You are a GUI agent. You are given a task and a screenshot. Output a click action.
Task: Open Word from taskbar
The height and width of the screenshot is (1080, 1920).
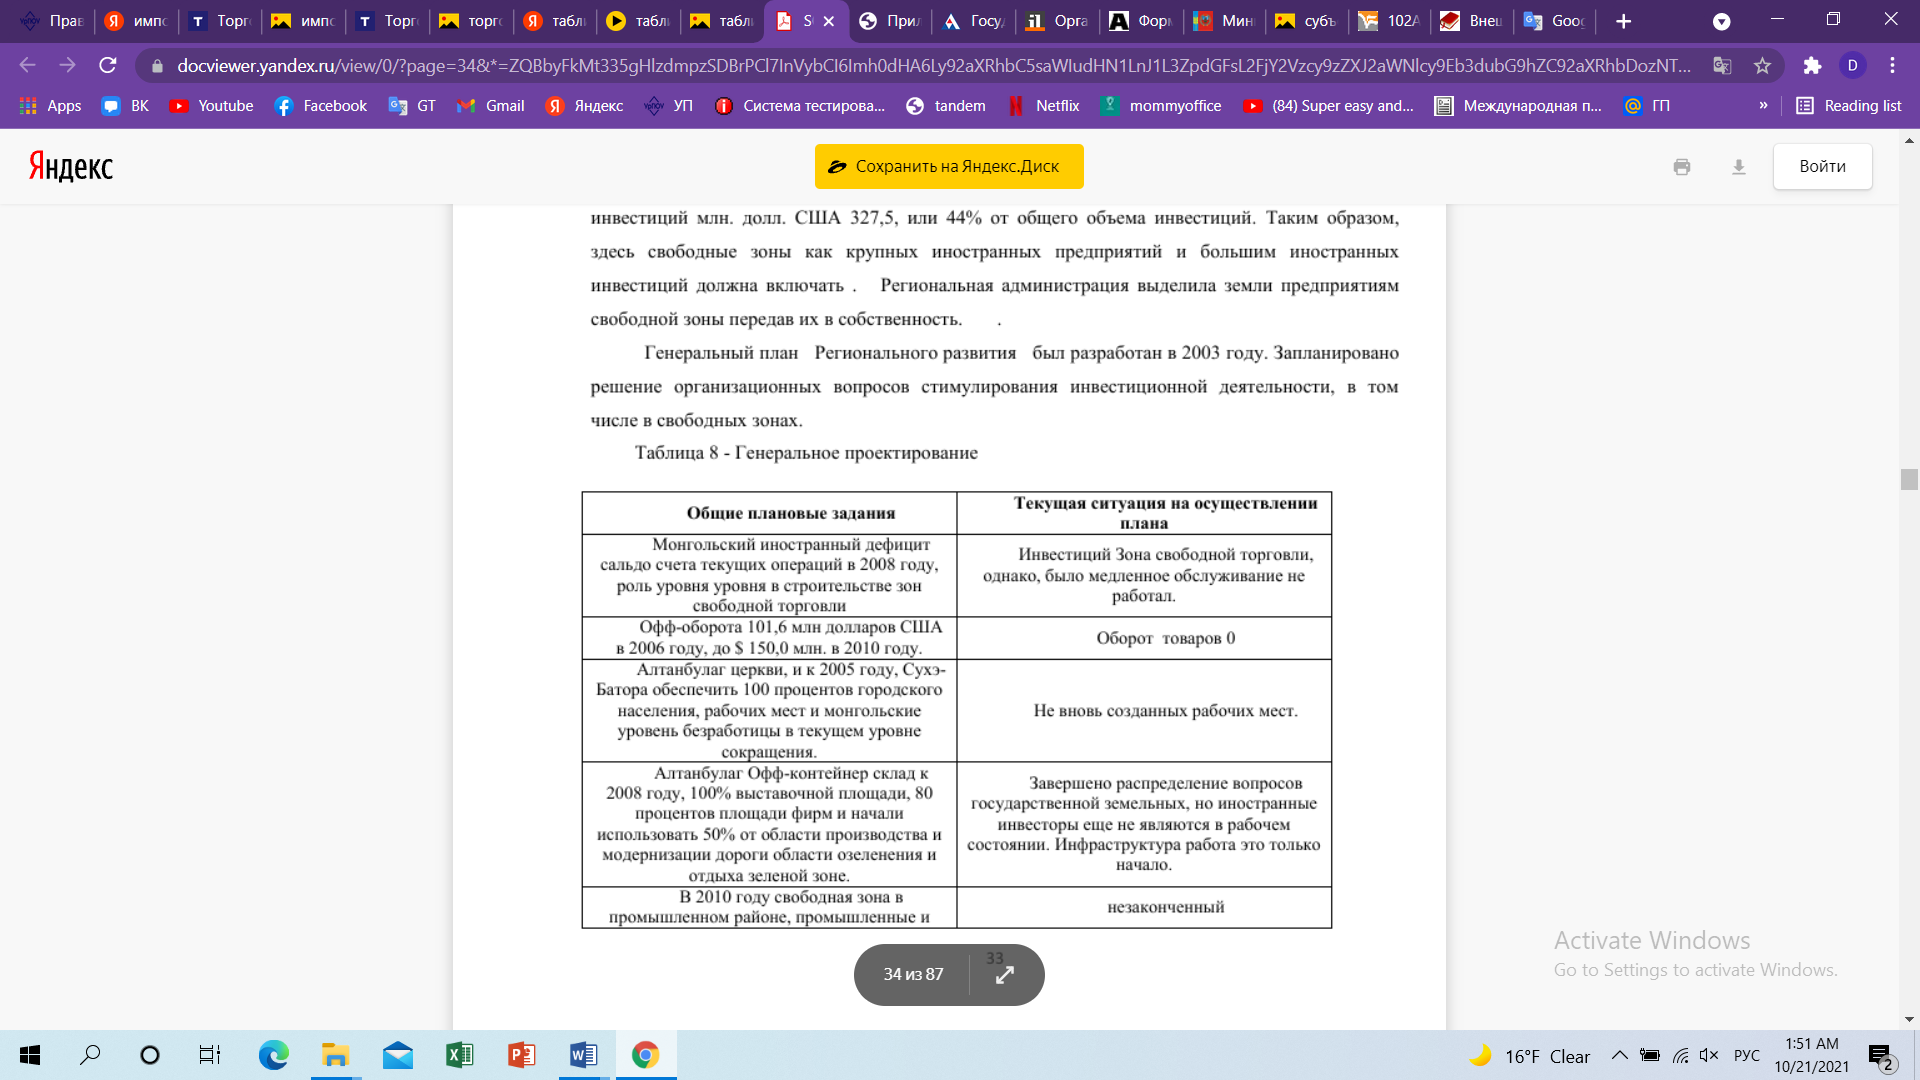[x=583, y=1055]
